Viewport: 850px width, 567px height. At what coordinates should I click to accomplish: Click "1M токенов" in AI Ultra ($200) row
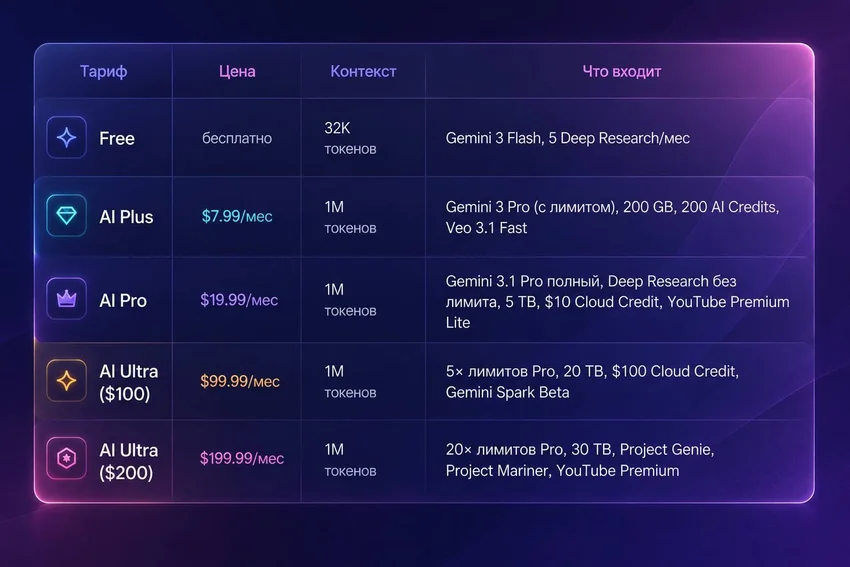tap(350, 460)
